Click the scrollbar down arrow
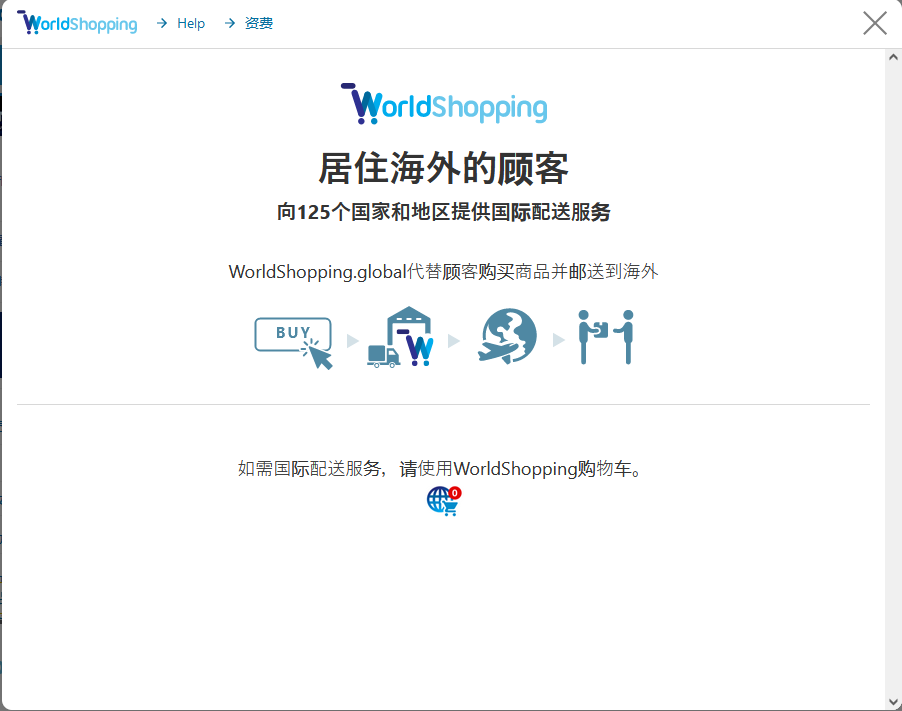The height and width of the screenshot is (711, 902). [x=893, y=702]
